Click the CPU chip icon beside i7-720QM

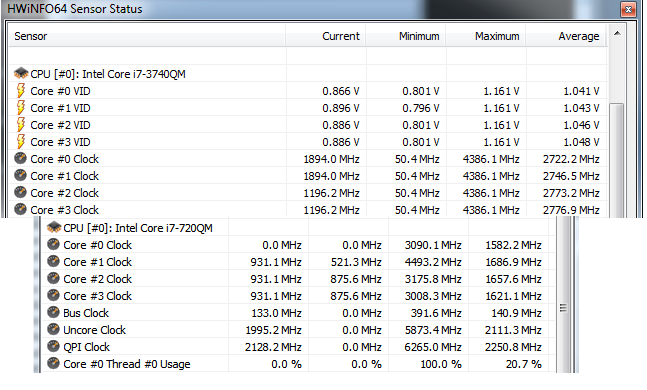click(x=54, y=227)
